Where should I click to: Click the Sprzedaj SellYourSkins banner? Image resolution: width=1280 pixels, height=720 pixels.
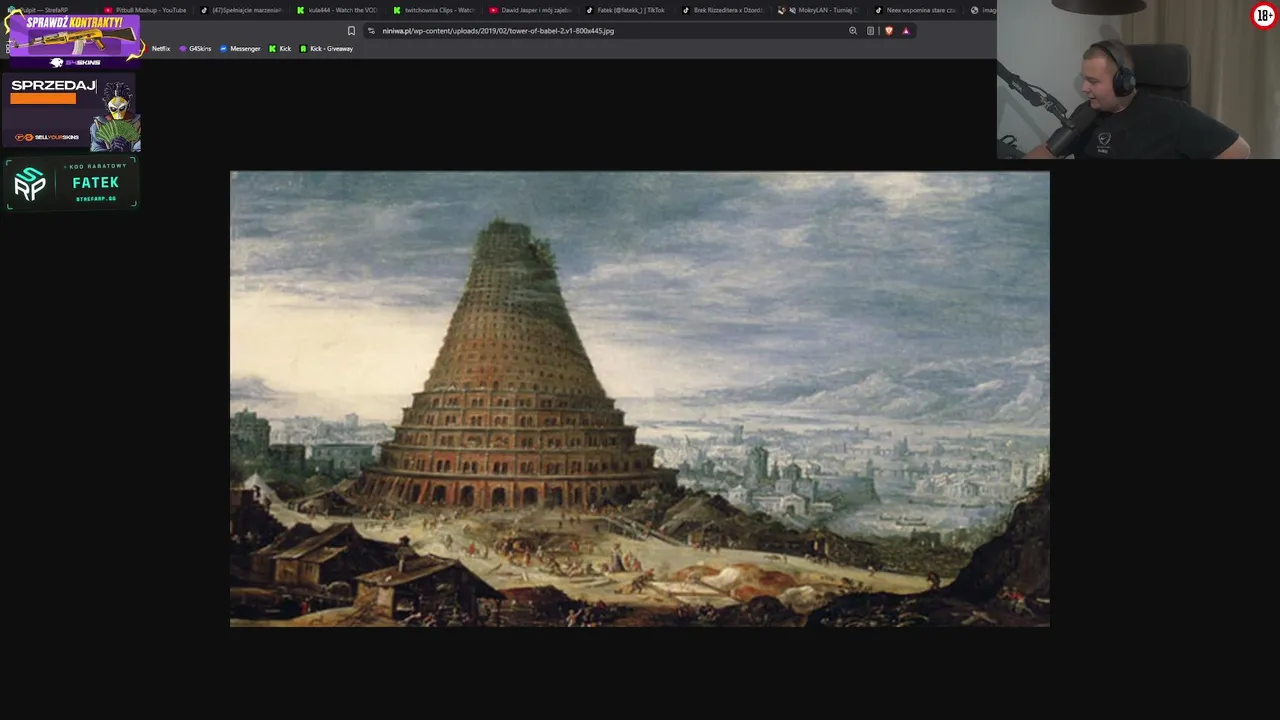(72, 112)
